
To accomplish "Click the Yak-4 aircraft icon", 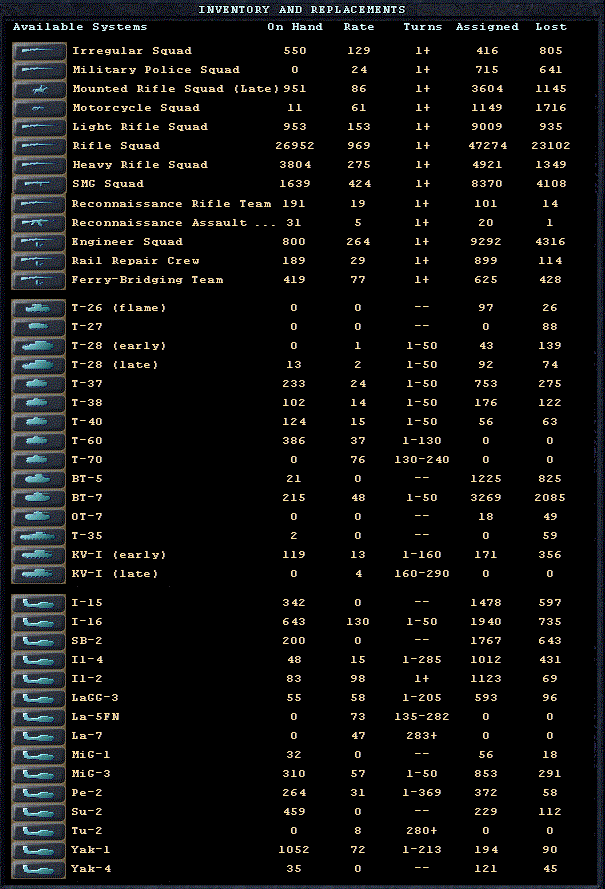I will point(39,869).
